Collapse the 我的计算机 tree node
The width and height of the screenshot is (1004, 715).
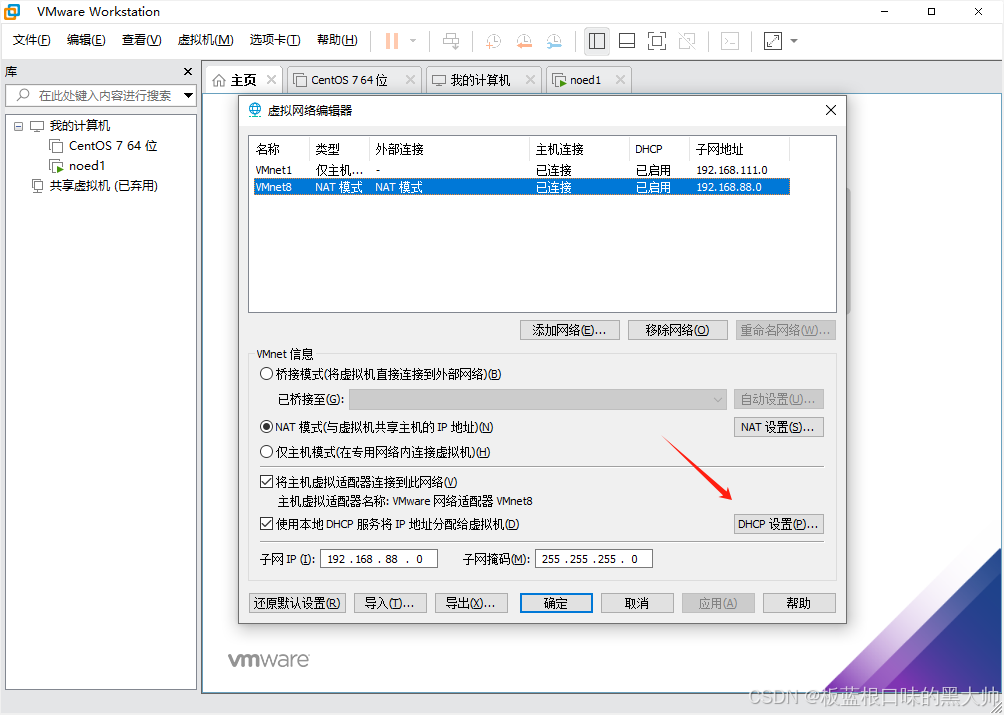click(x=19, y=126)
